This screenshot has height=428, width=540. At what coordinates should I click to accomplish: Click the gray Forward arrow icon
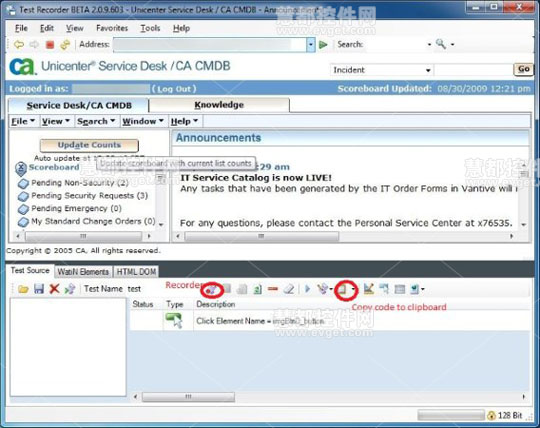34,44
